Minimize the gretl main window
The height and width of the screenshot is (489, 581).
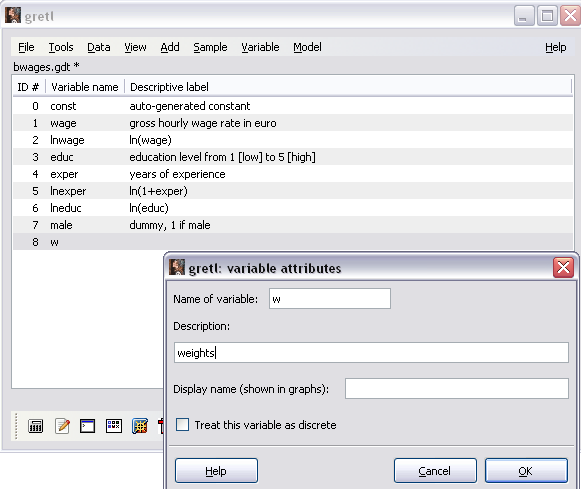(524, 16)
